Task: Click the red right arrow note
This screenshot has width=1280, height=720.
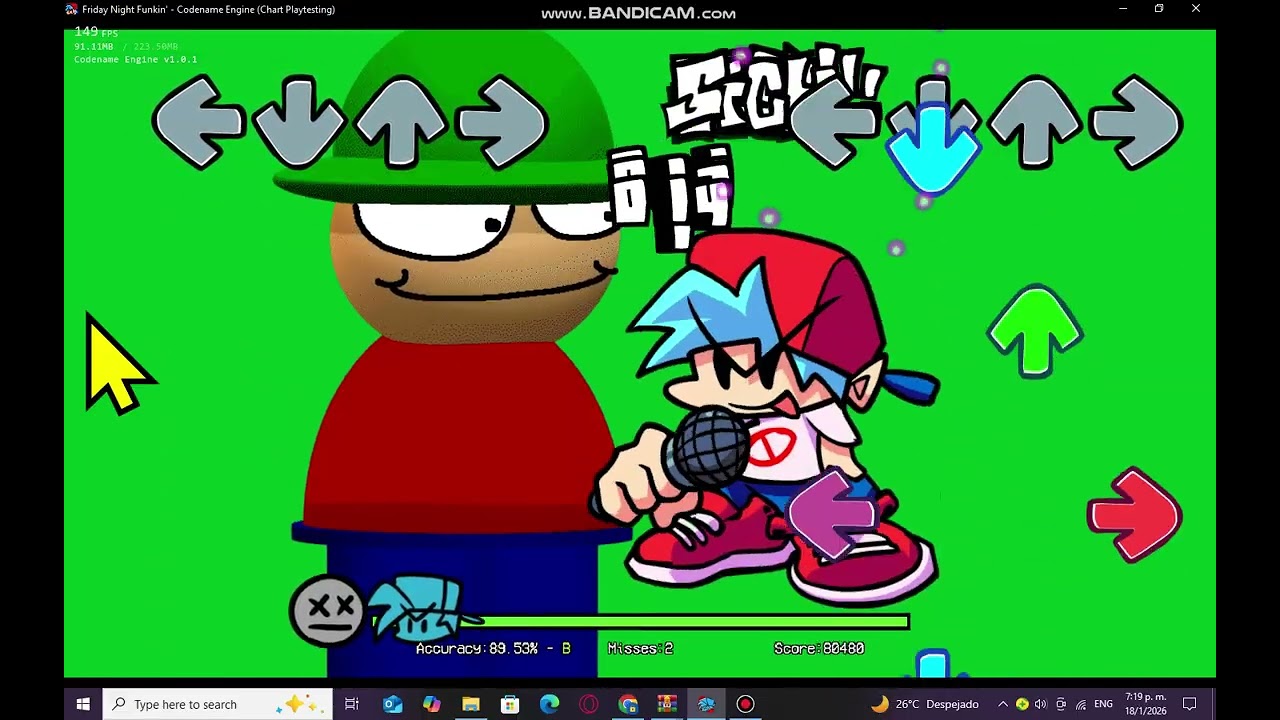Action: pyautogui.click(x=1135, y=515)
